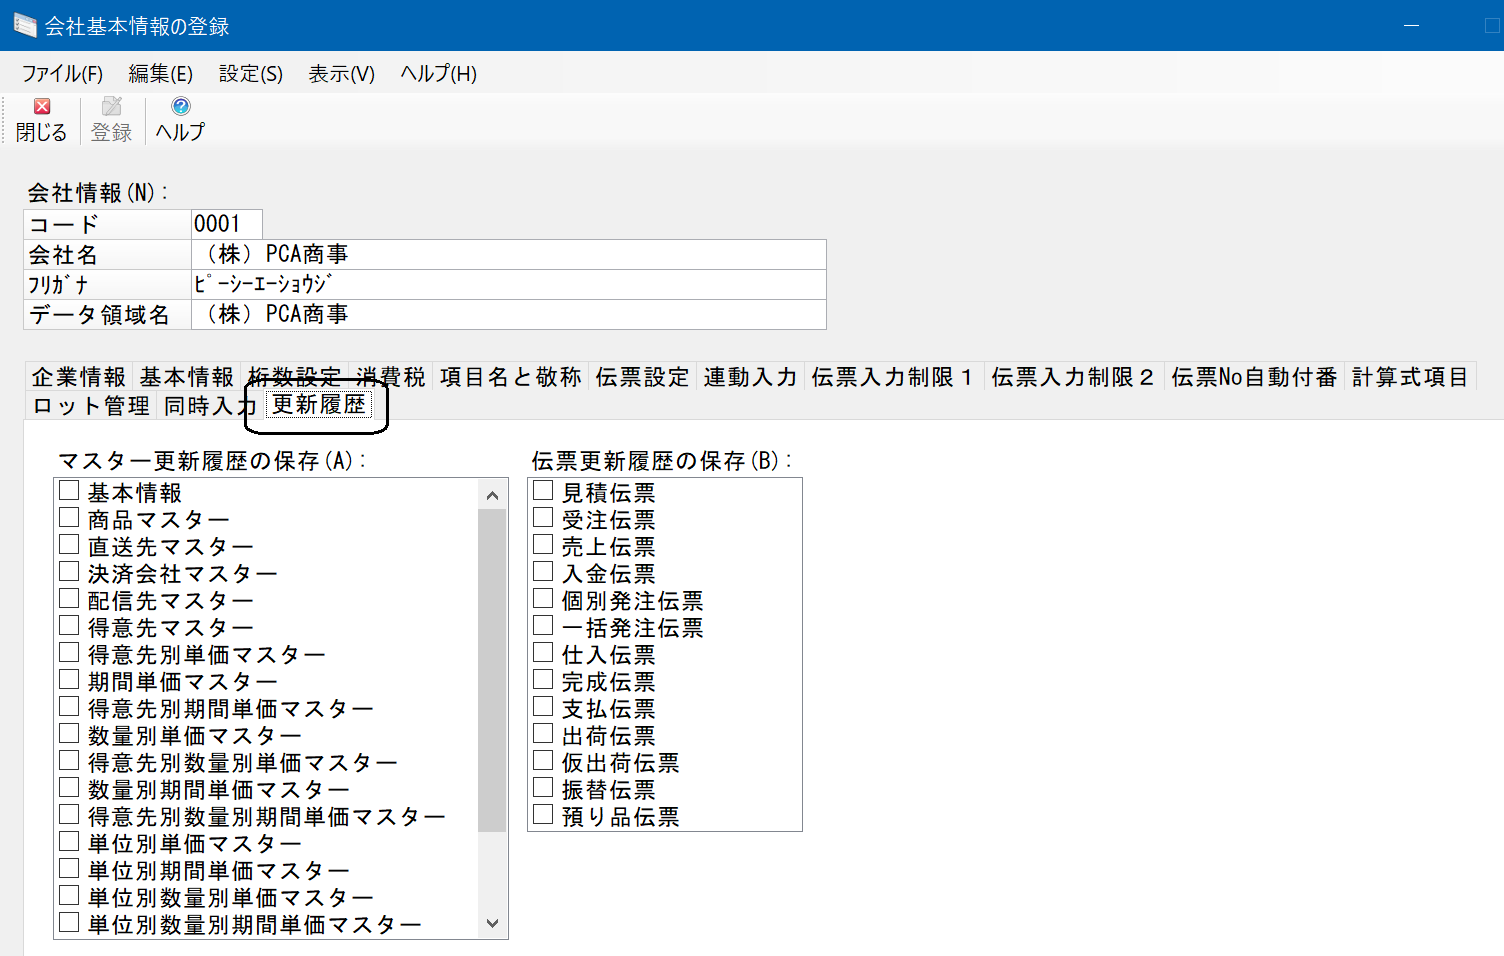The image size is (1504, 956).
Task: Click the 閉じる (close) toolbar icon
Action: [x=41, y=107]
